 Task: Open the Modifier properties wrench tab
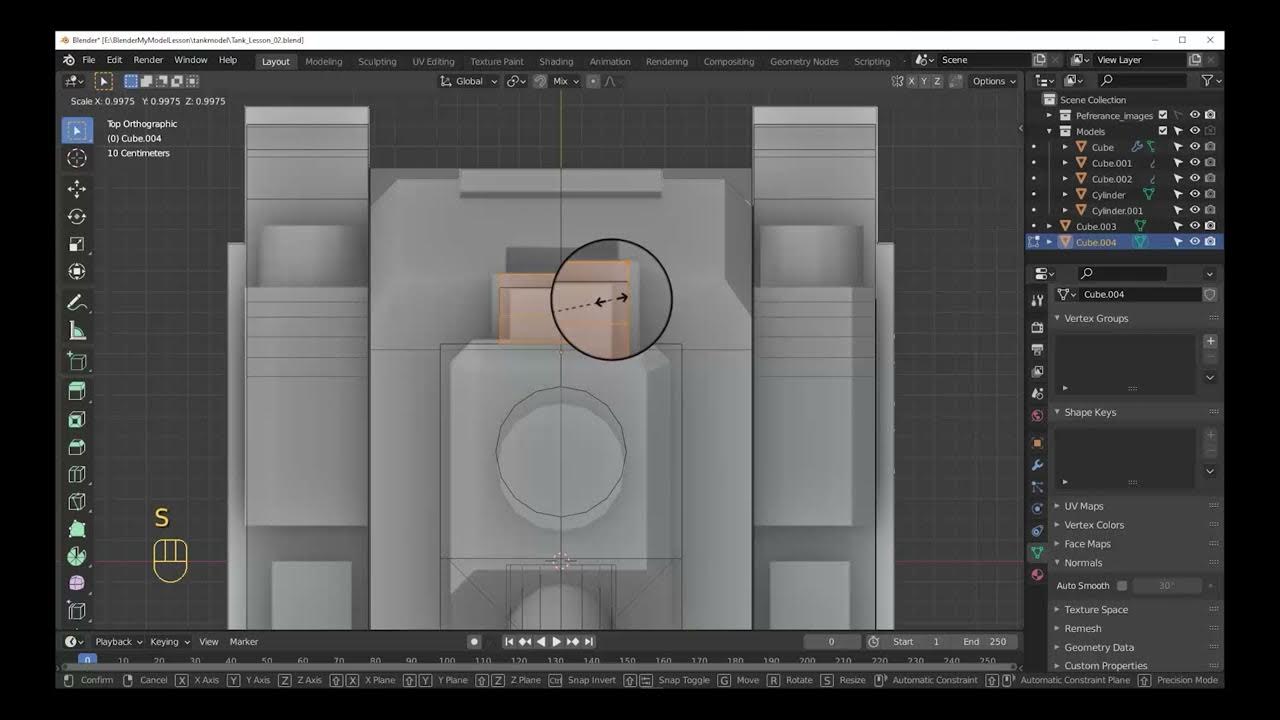click(1037, 465)
